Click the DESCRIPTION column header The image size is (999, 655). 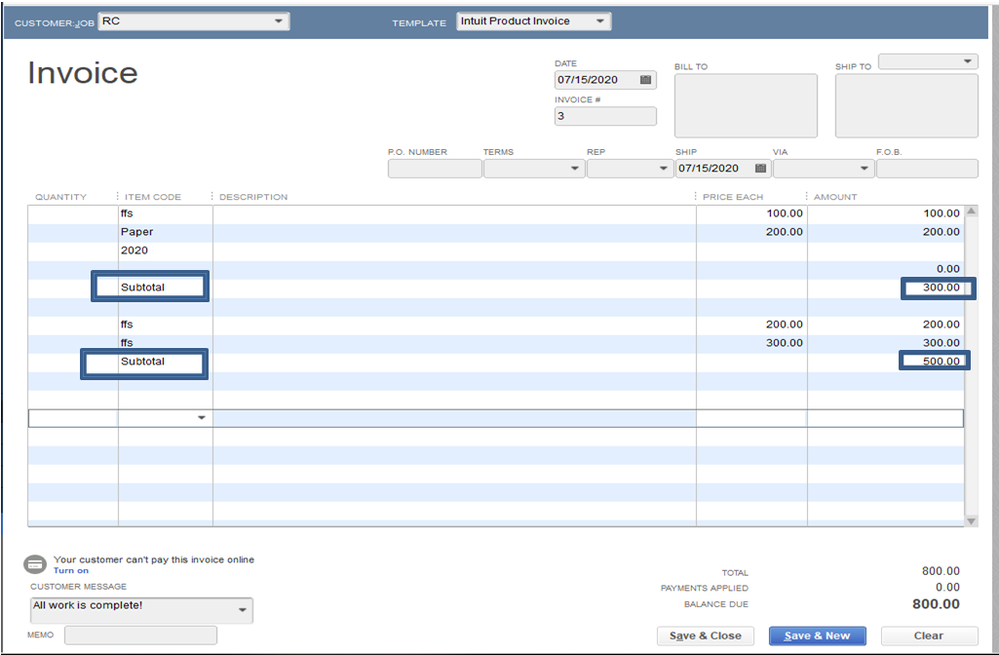tap(254, 197)
